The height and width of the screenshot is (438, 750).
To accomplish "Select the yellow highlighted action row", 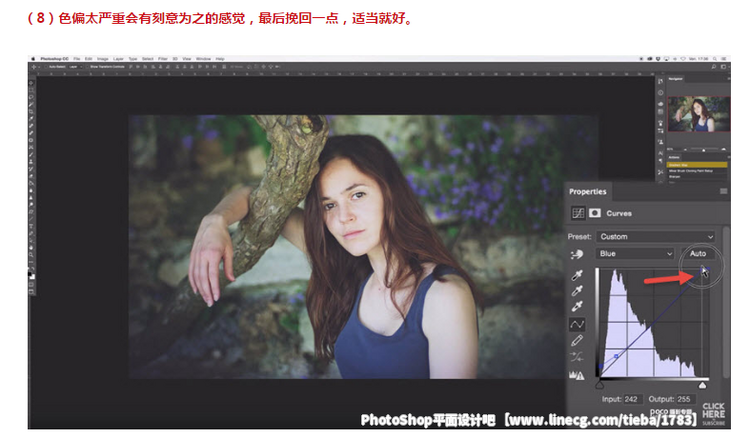I will 697,165.
